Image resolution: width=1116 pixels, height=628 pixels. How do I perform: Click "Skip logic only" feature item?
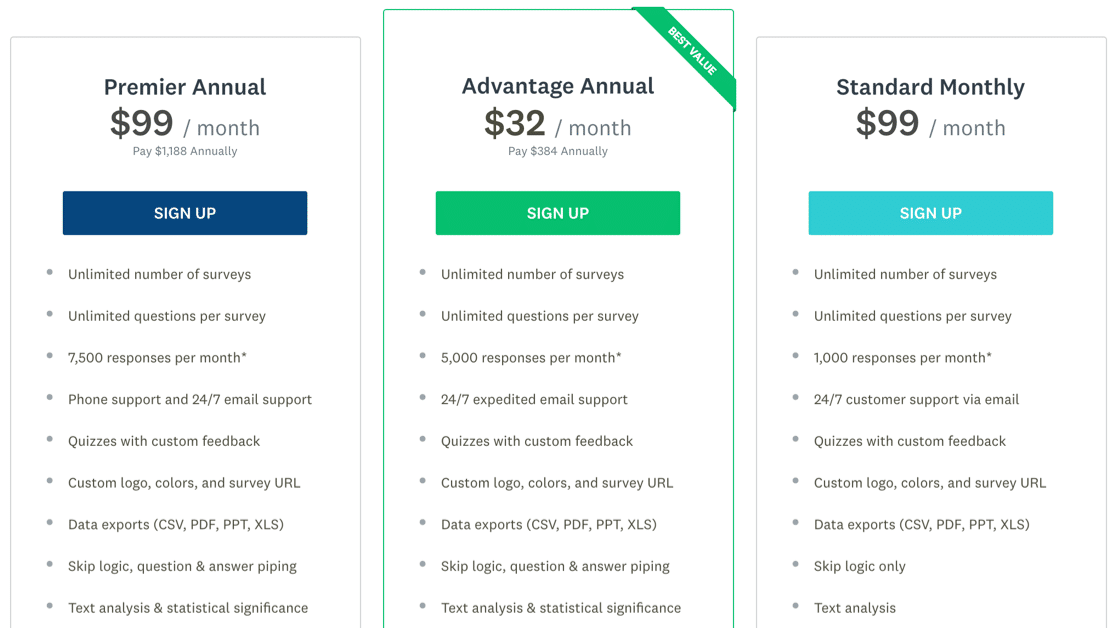859,567
